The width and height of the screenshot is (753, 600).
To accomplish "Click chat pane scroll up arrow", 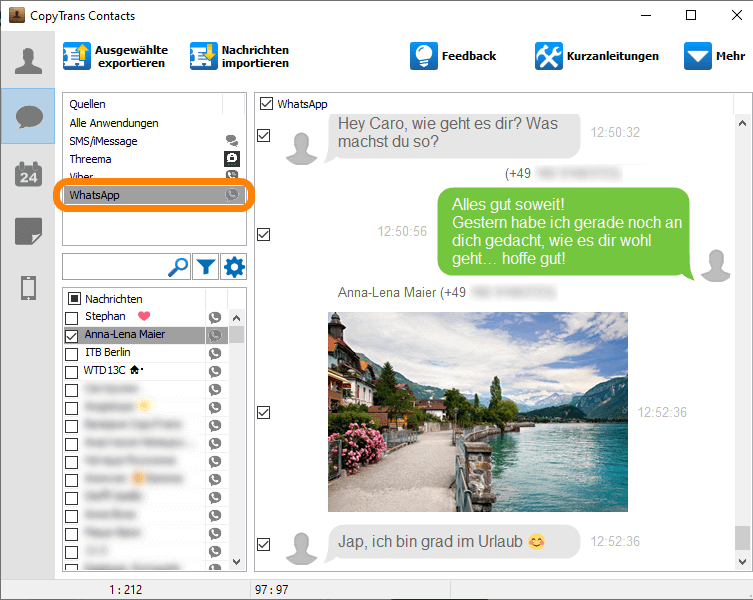I will (x=742, y=123).
